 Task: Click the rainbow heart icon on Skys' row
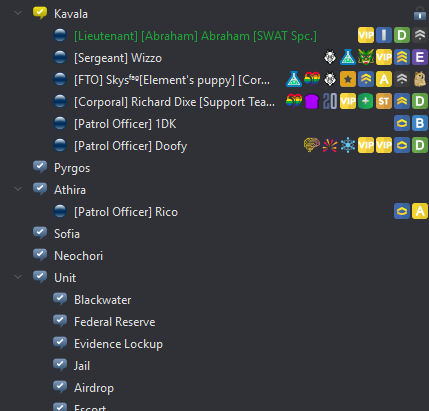312,79
